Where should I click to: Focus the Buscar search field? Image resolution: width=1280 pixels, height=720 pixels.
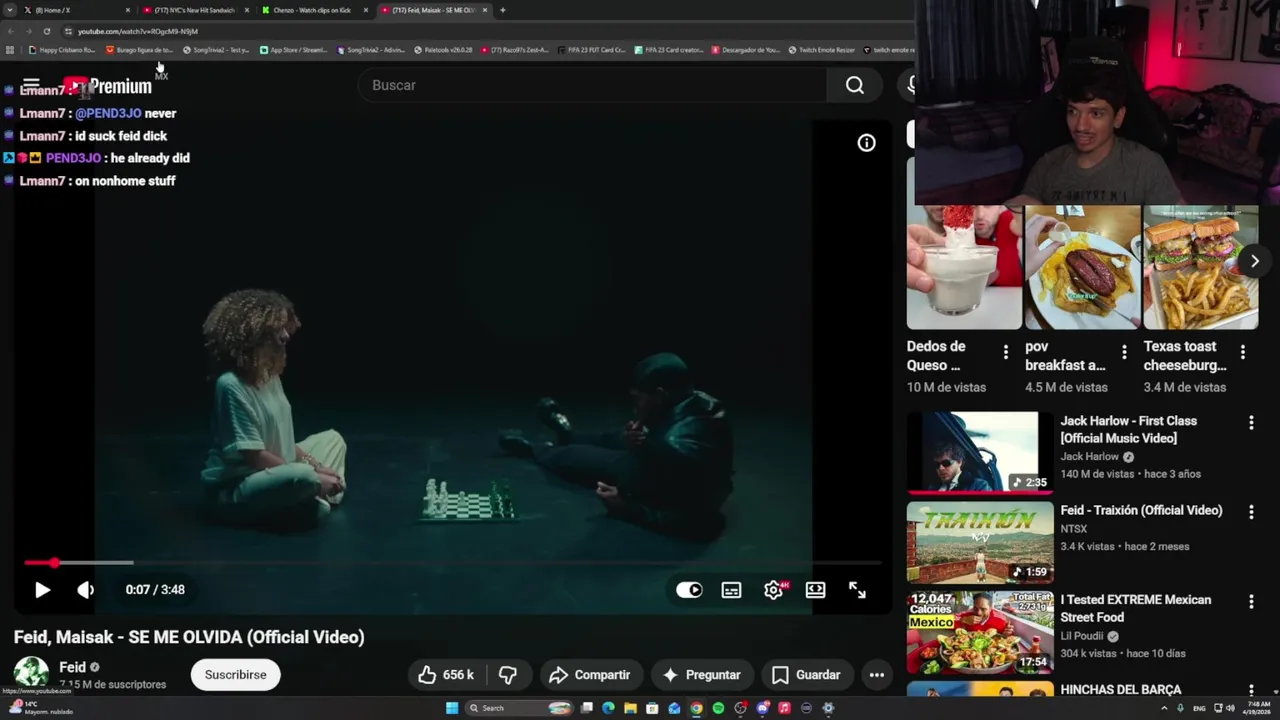click(594, 85)
